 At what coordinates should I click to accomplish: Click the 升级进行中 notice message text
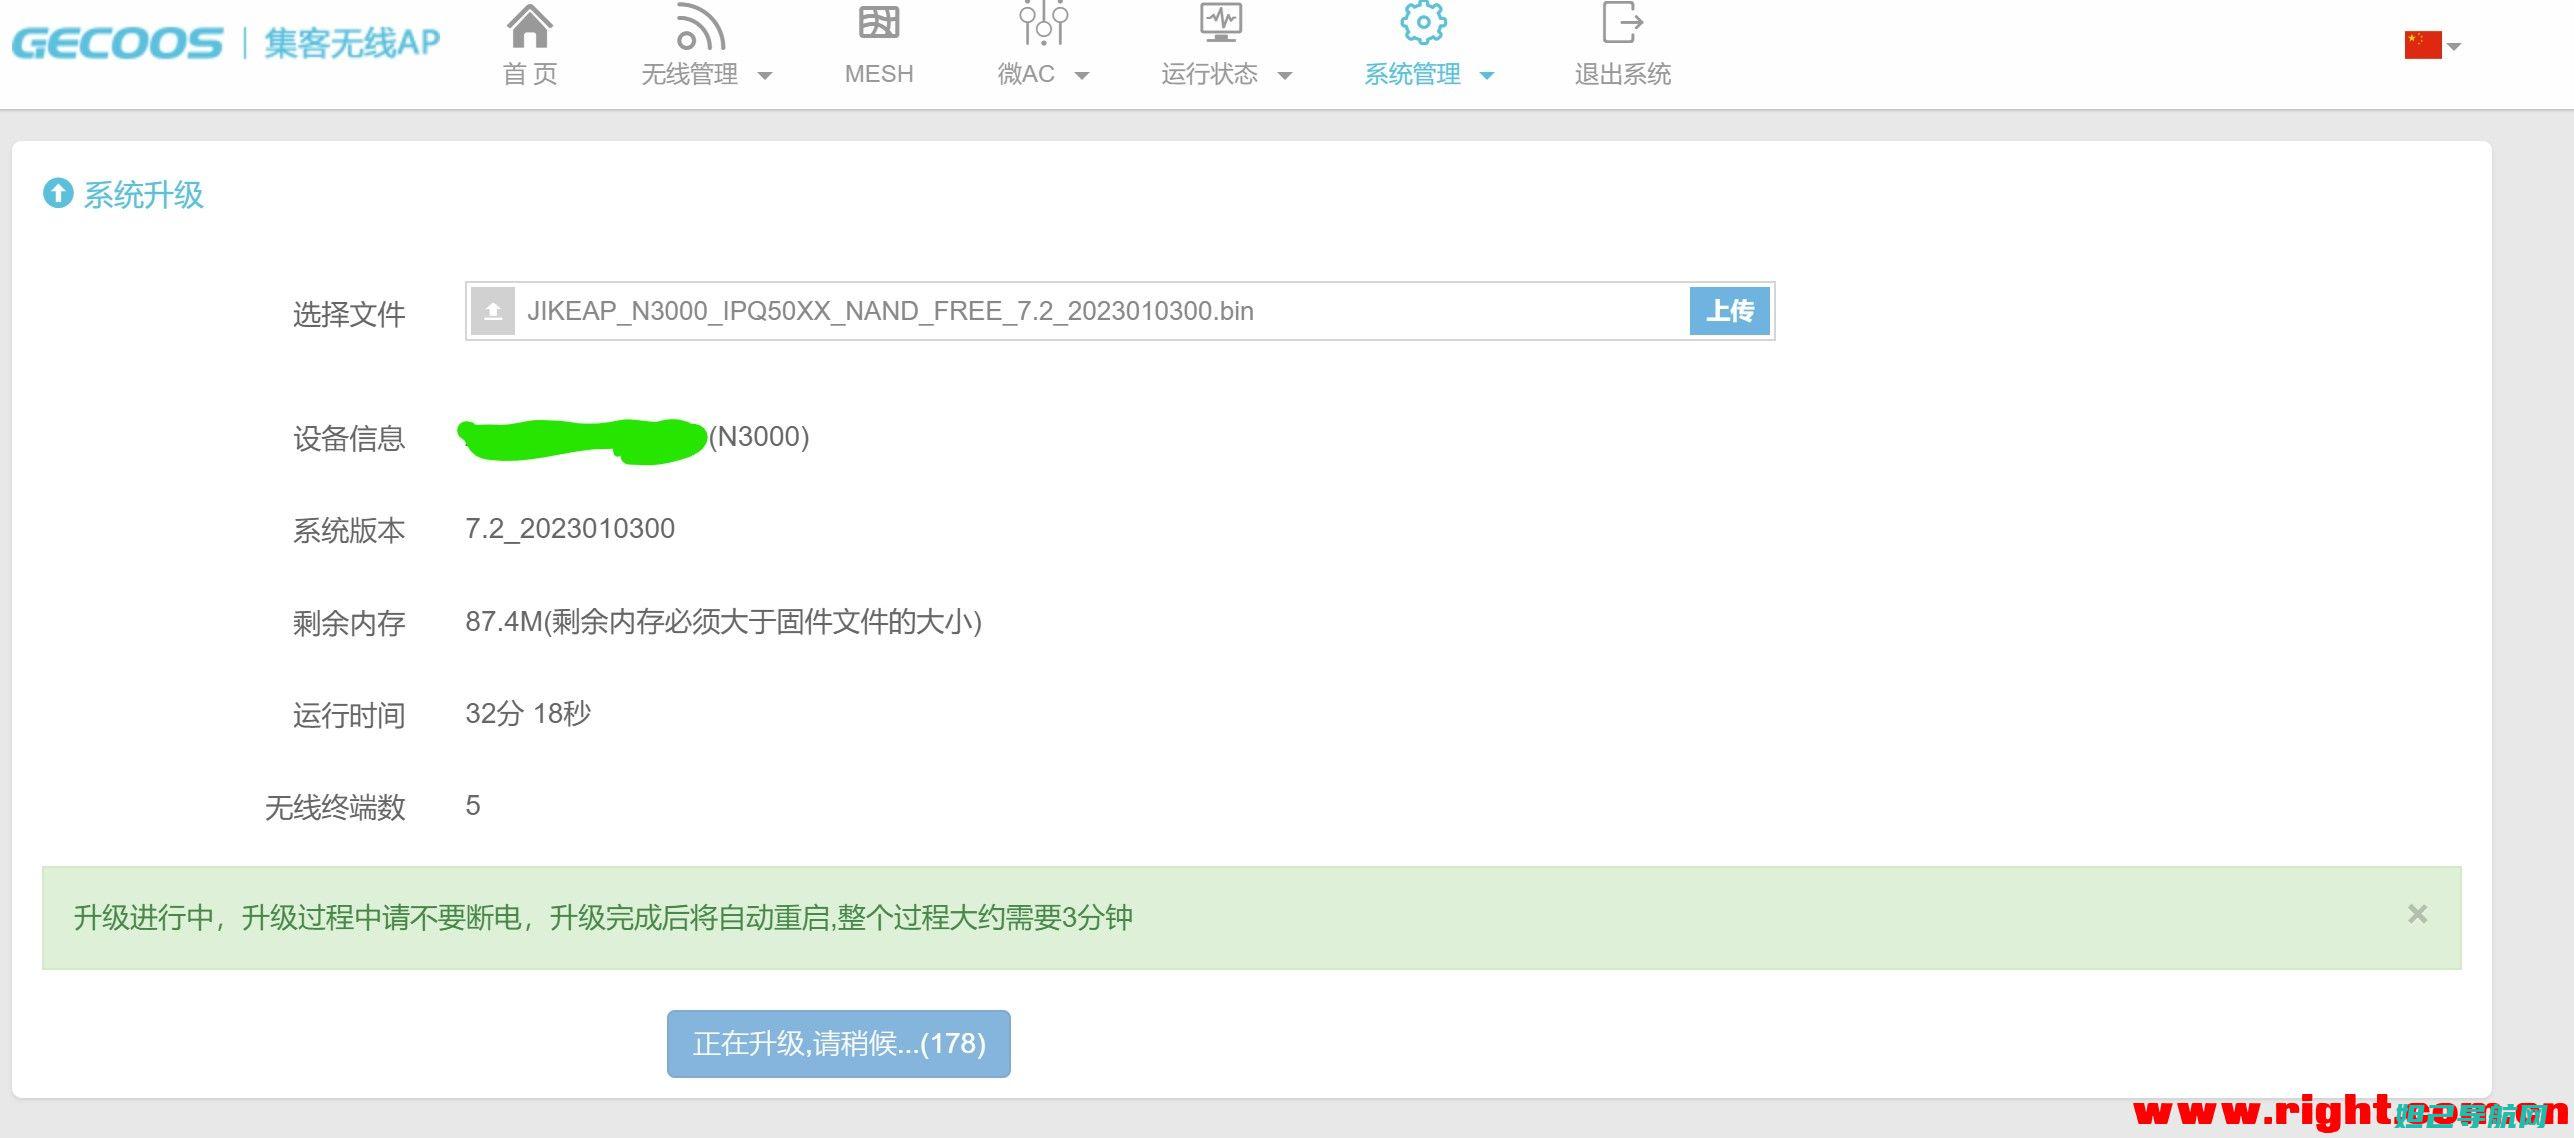pos(603,917)
